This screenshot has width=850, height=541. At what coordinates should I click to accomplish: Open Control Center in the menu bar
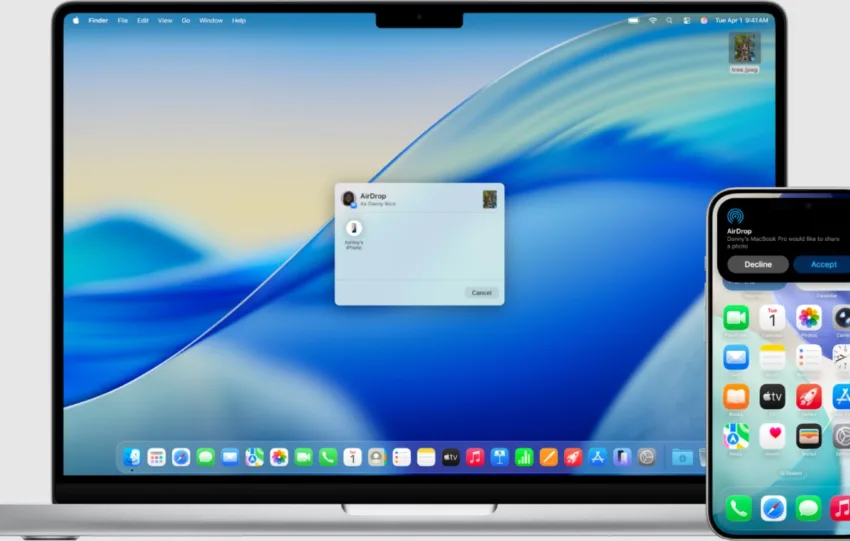pos(687,20)
